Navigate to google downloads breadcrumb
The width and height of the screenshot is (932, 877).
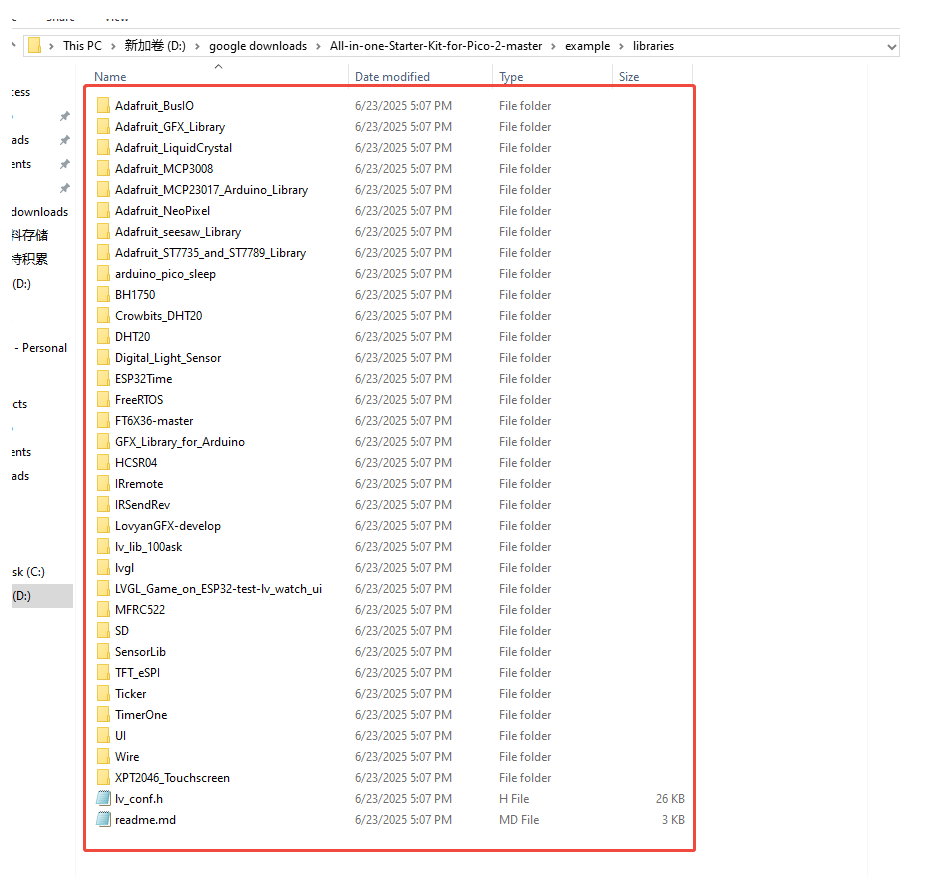click(258, 46)
